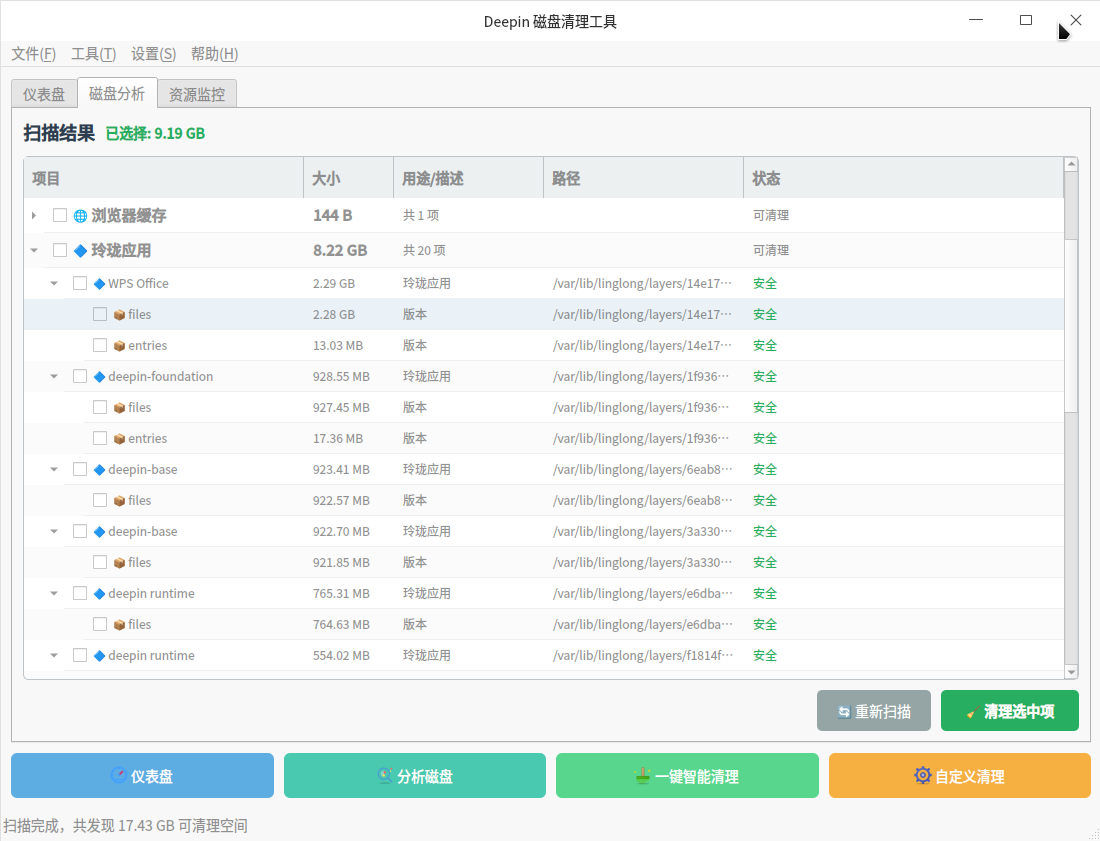Click the dashboard gauge icon on 仪表盘 button

point(119,776)
